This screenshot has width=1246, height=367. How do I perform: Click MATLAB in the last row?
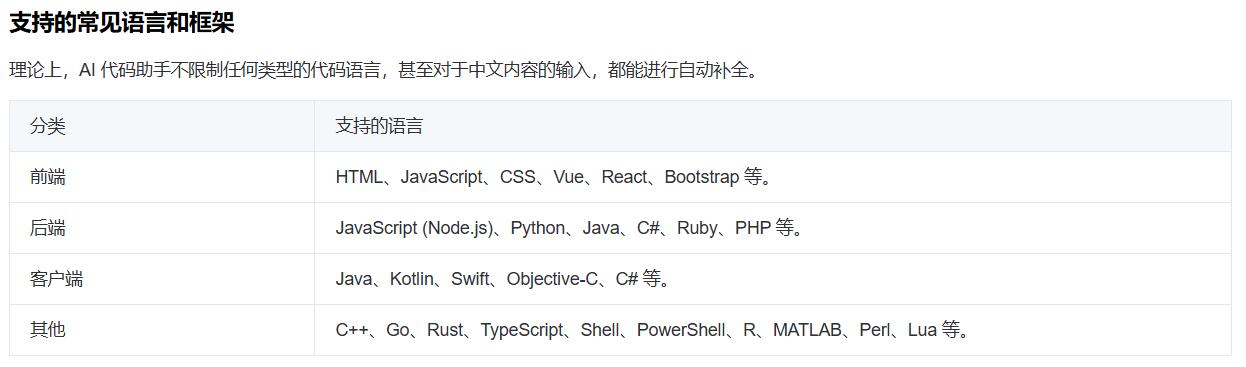807,330
